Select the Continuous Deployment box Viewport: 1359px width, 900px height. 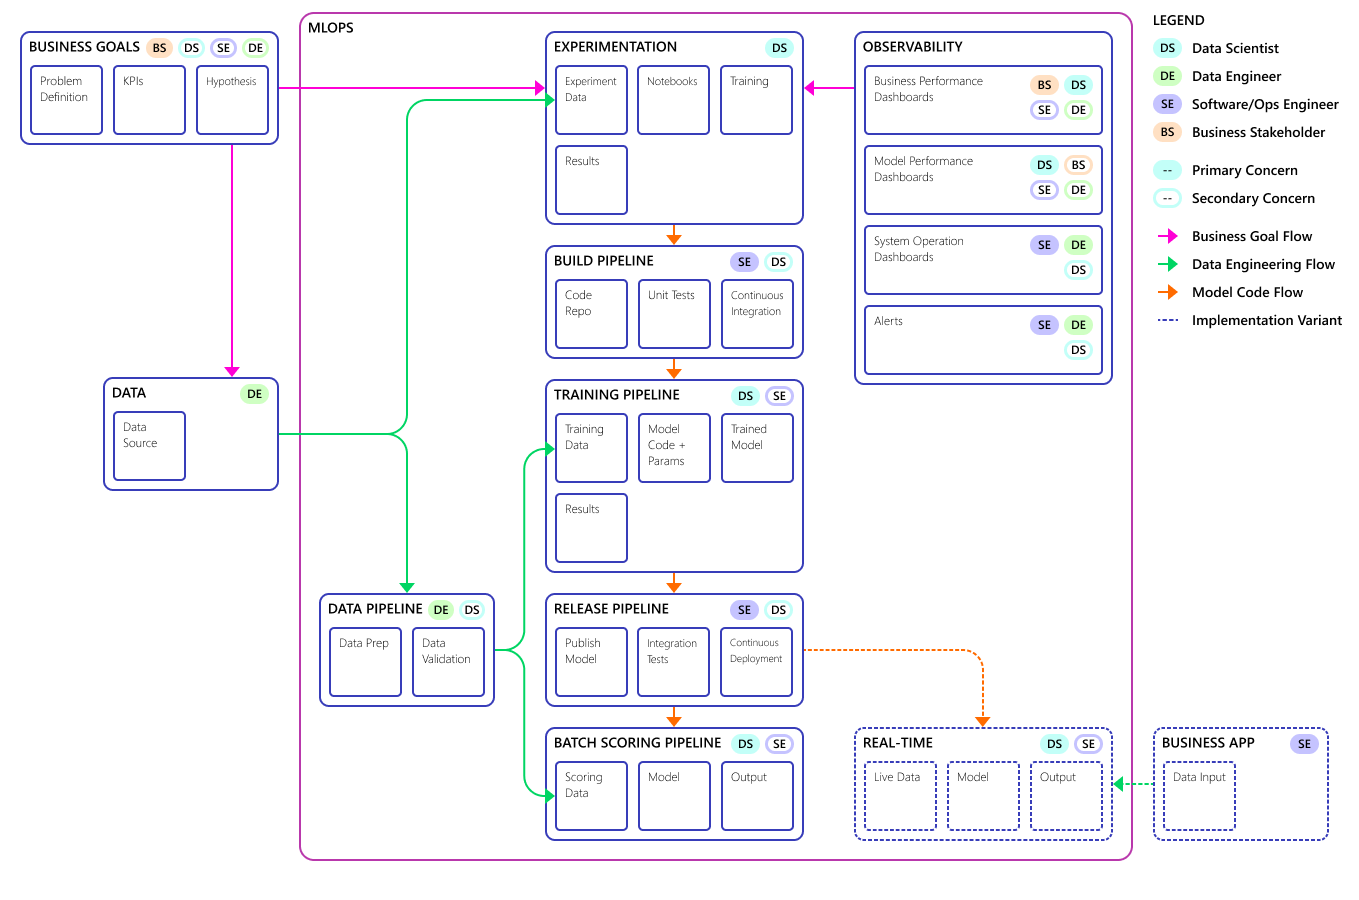point(756,662)
